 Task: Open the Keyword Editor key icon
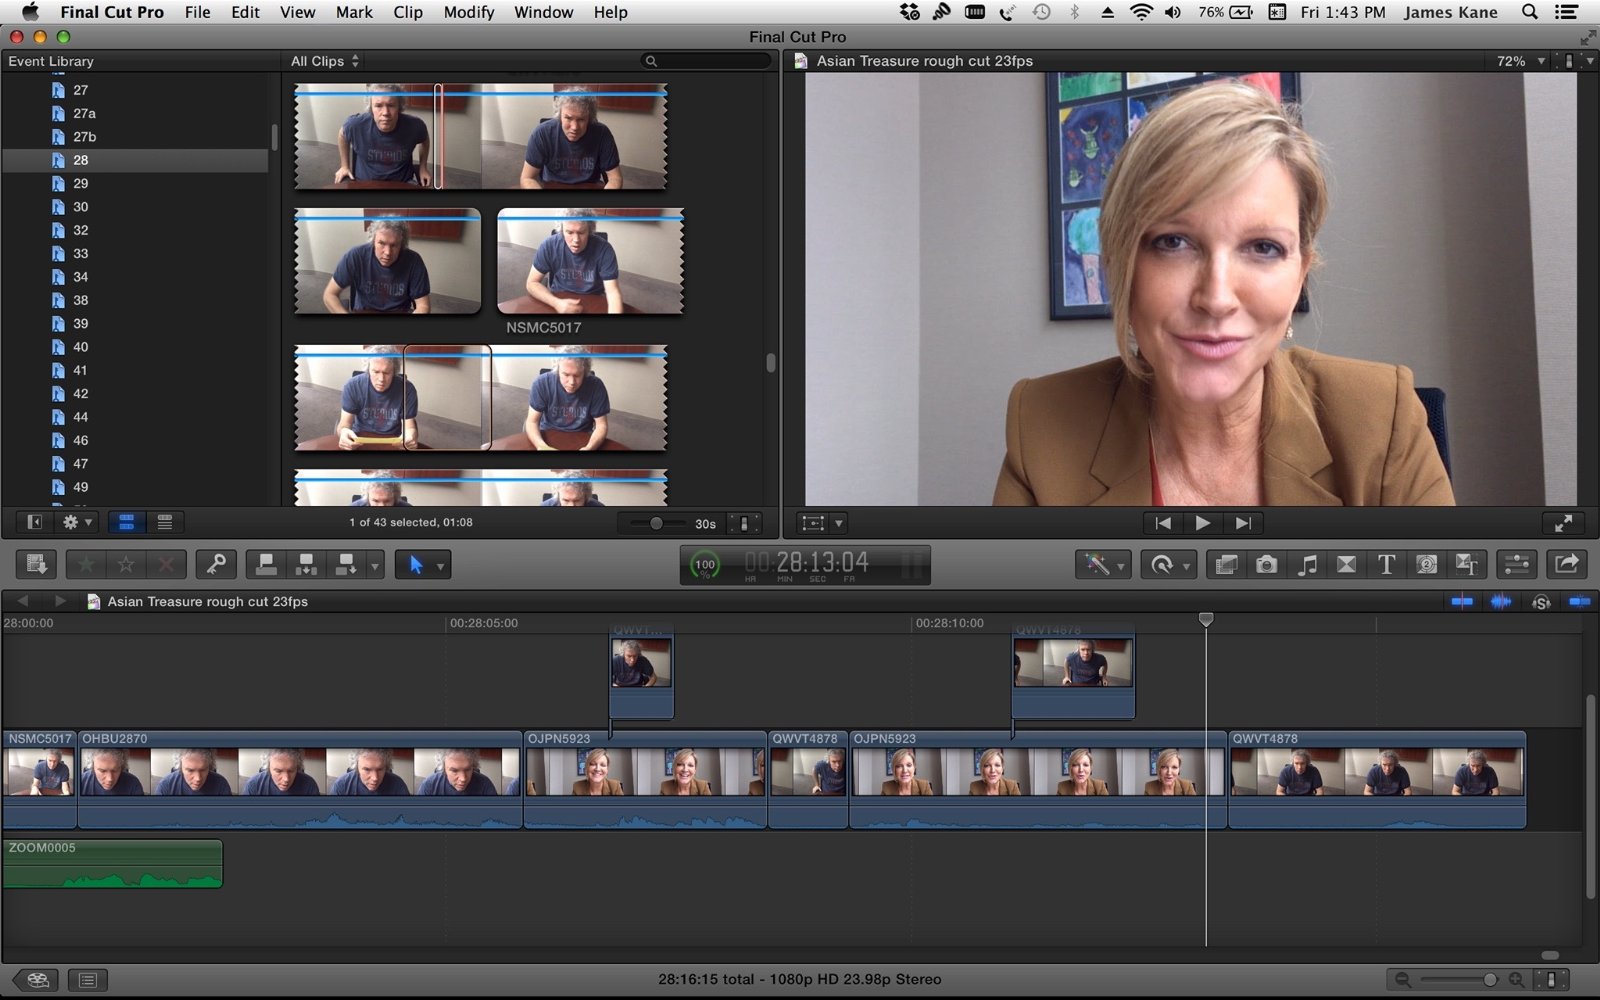tap(216, 565)
